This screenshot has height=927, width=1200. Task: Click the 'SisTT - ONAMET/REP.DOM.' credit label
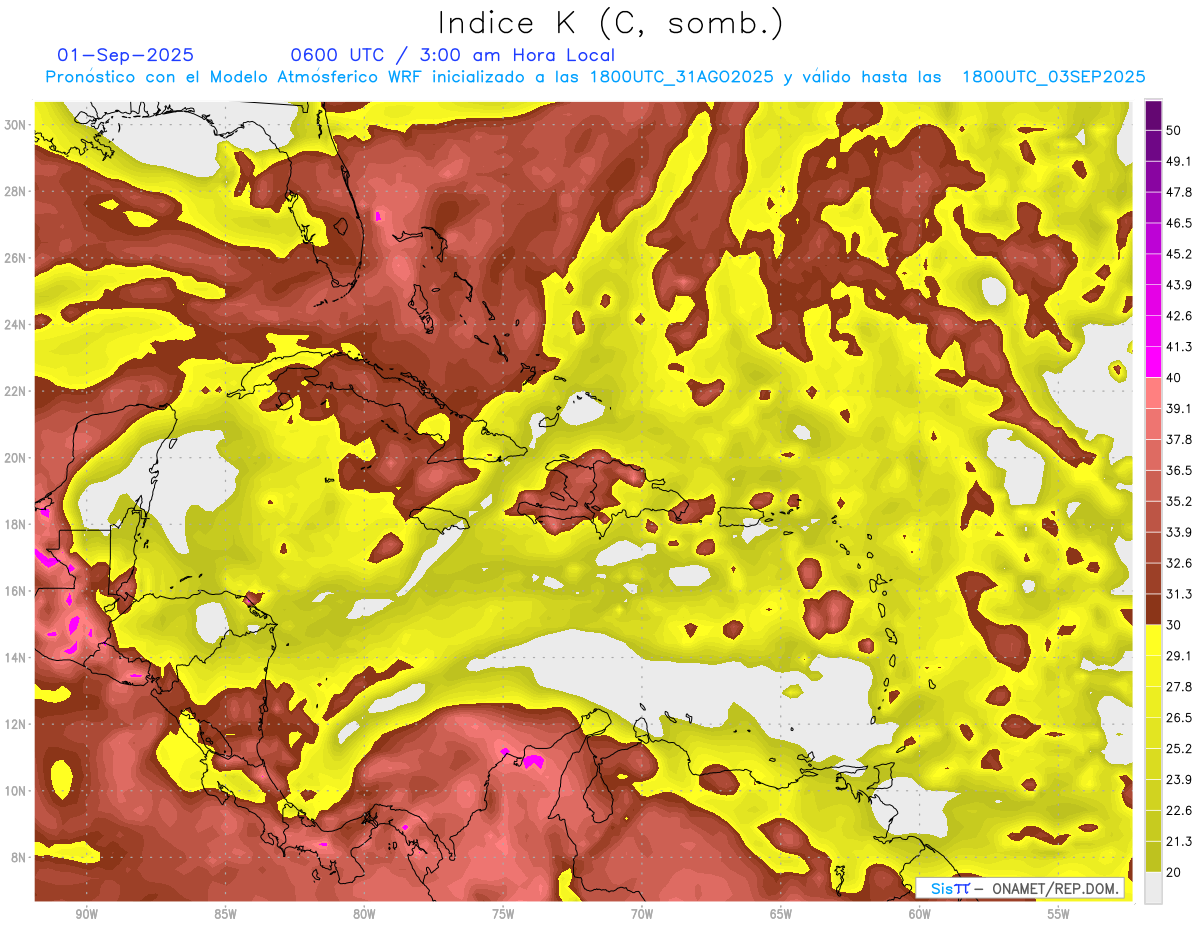(1022, 888)
